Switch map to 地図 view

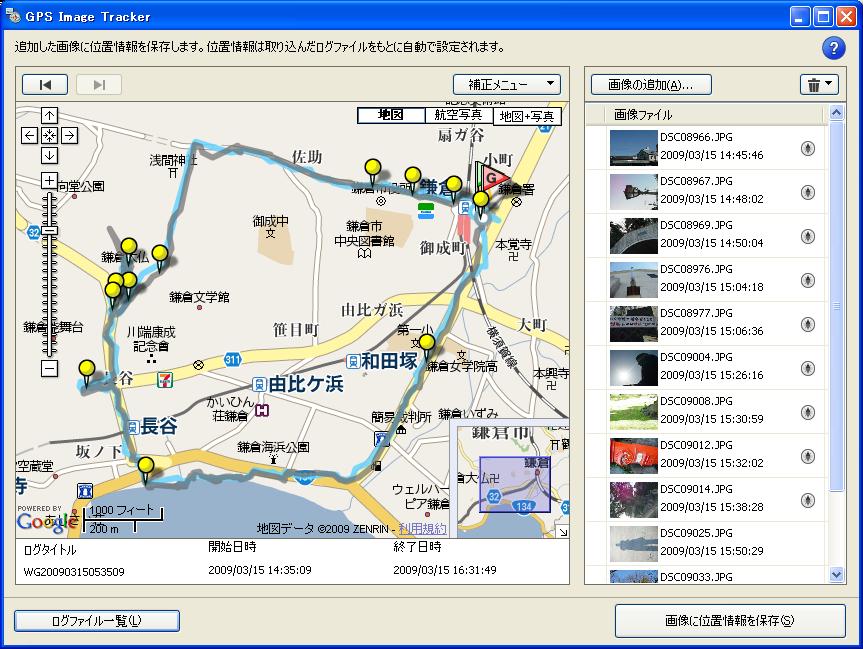point(390,116)
